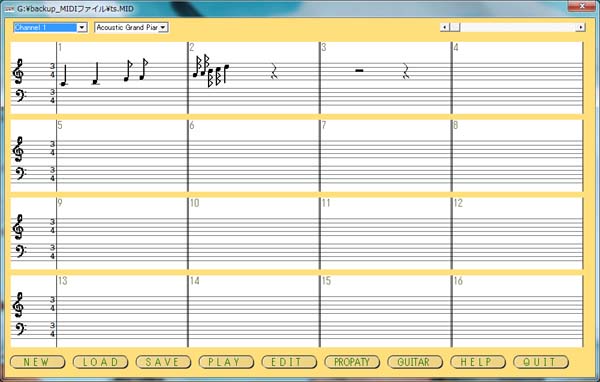The image size is (600, 382).
Task: Click the bass clef on the first staff
Action: tap(19, 95)
